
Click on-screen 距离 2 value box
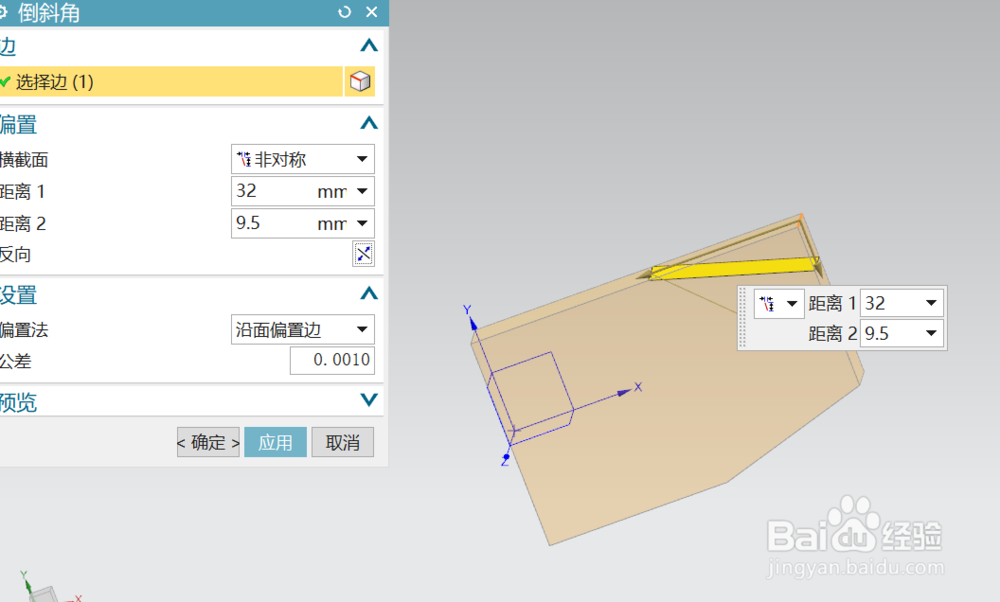tap(890, 334)
